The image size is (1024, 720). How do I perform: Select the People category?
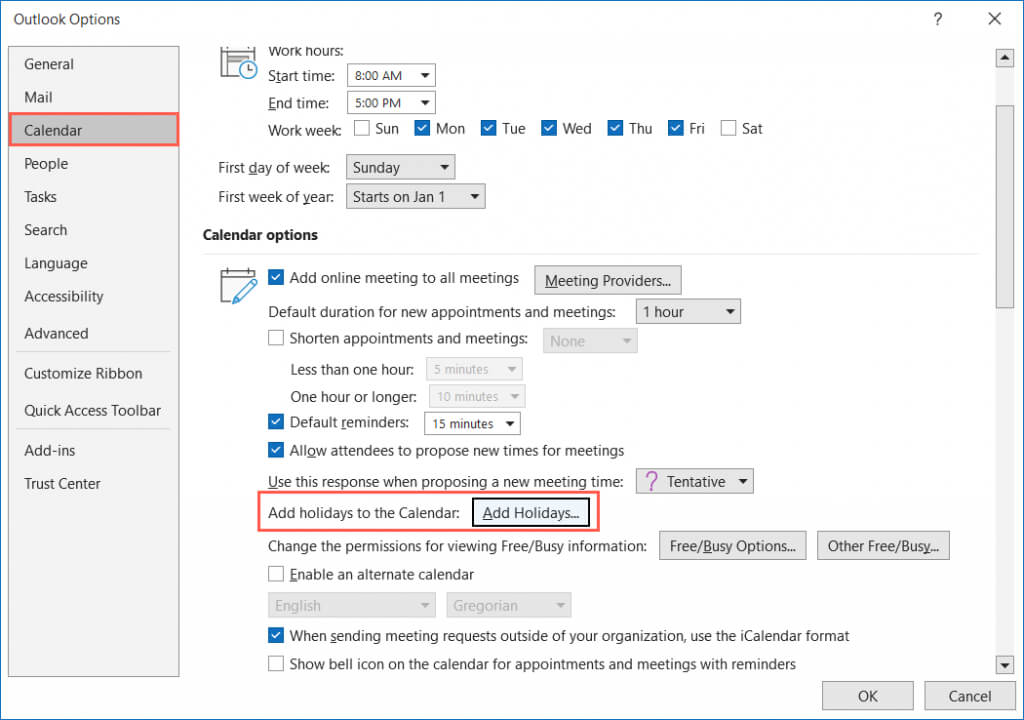[x=93, y=163]
